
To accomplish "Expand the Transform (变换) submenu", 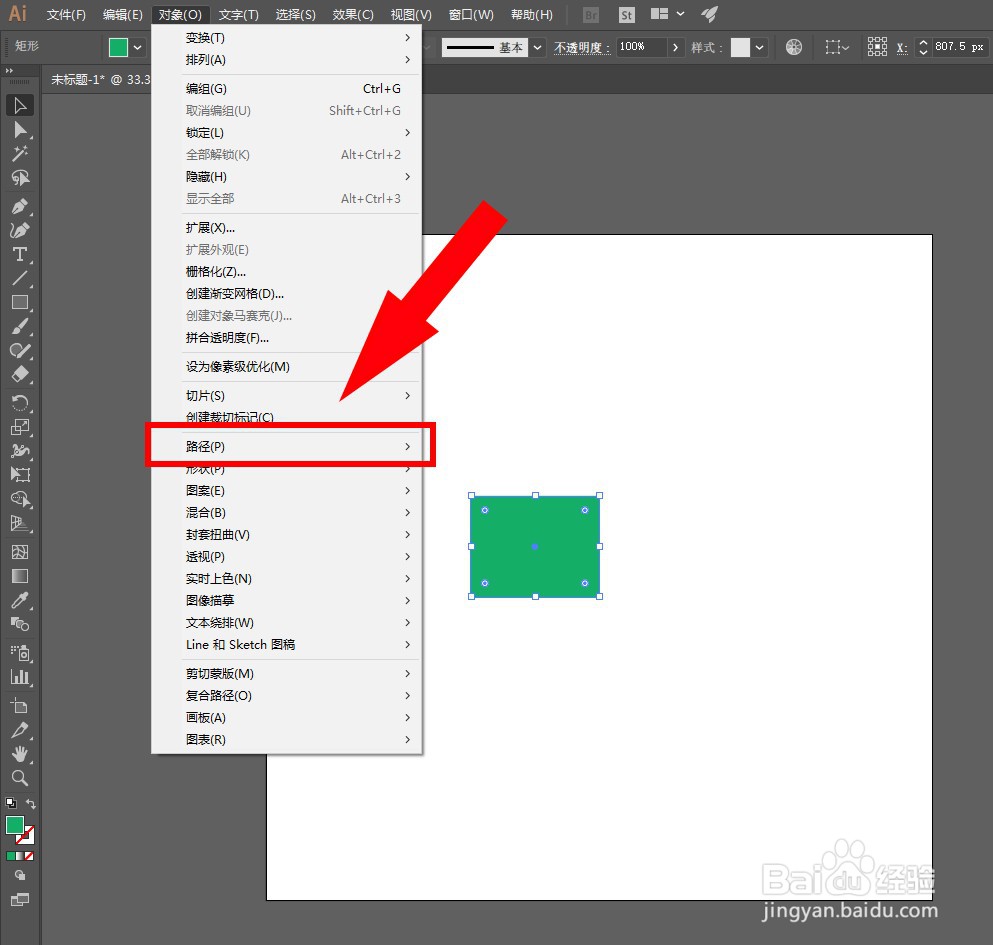I will (x=286, y=38).
